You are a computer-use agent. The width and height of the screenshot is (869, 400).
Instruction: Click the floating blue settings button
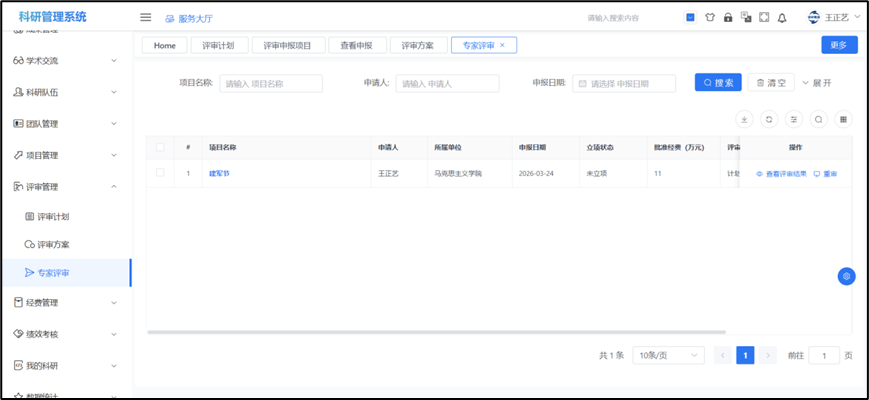[x=846, y=276]
